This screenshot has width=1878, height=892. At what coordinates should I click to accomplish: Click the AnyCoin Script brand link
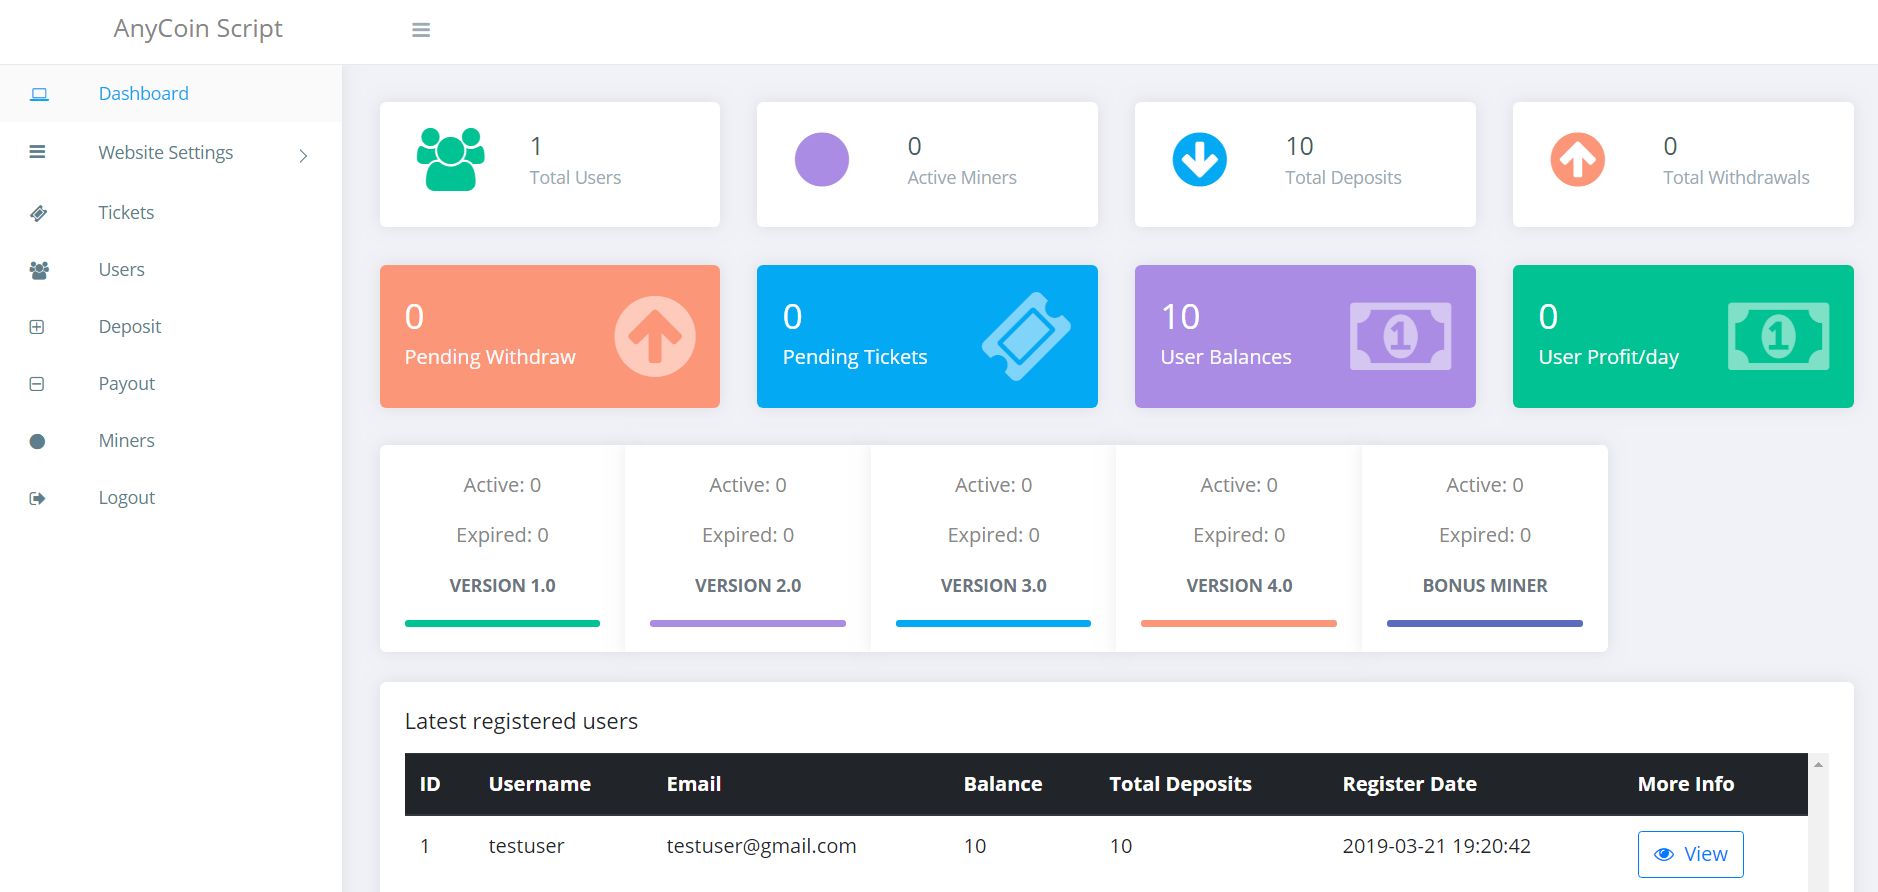click(198, 29)
